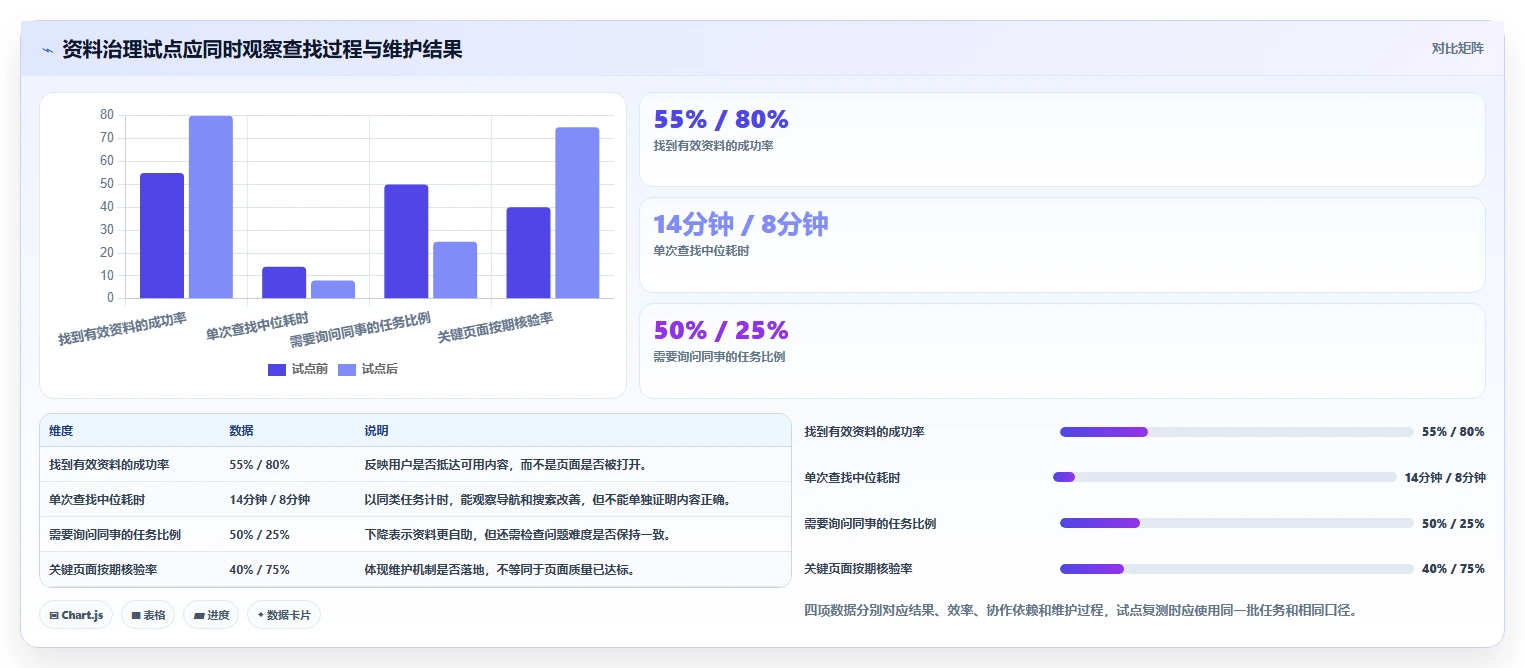
Task: Click description starting 反映用户是否抵达可用内容
Action: click(505, 465)
